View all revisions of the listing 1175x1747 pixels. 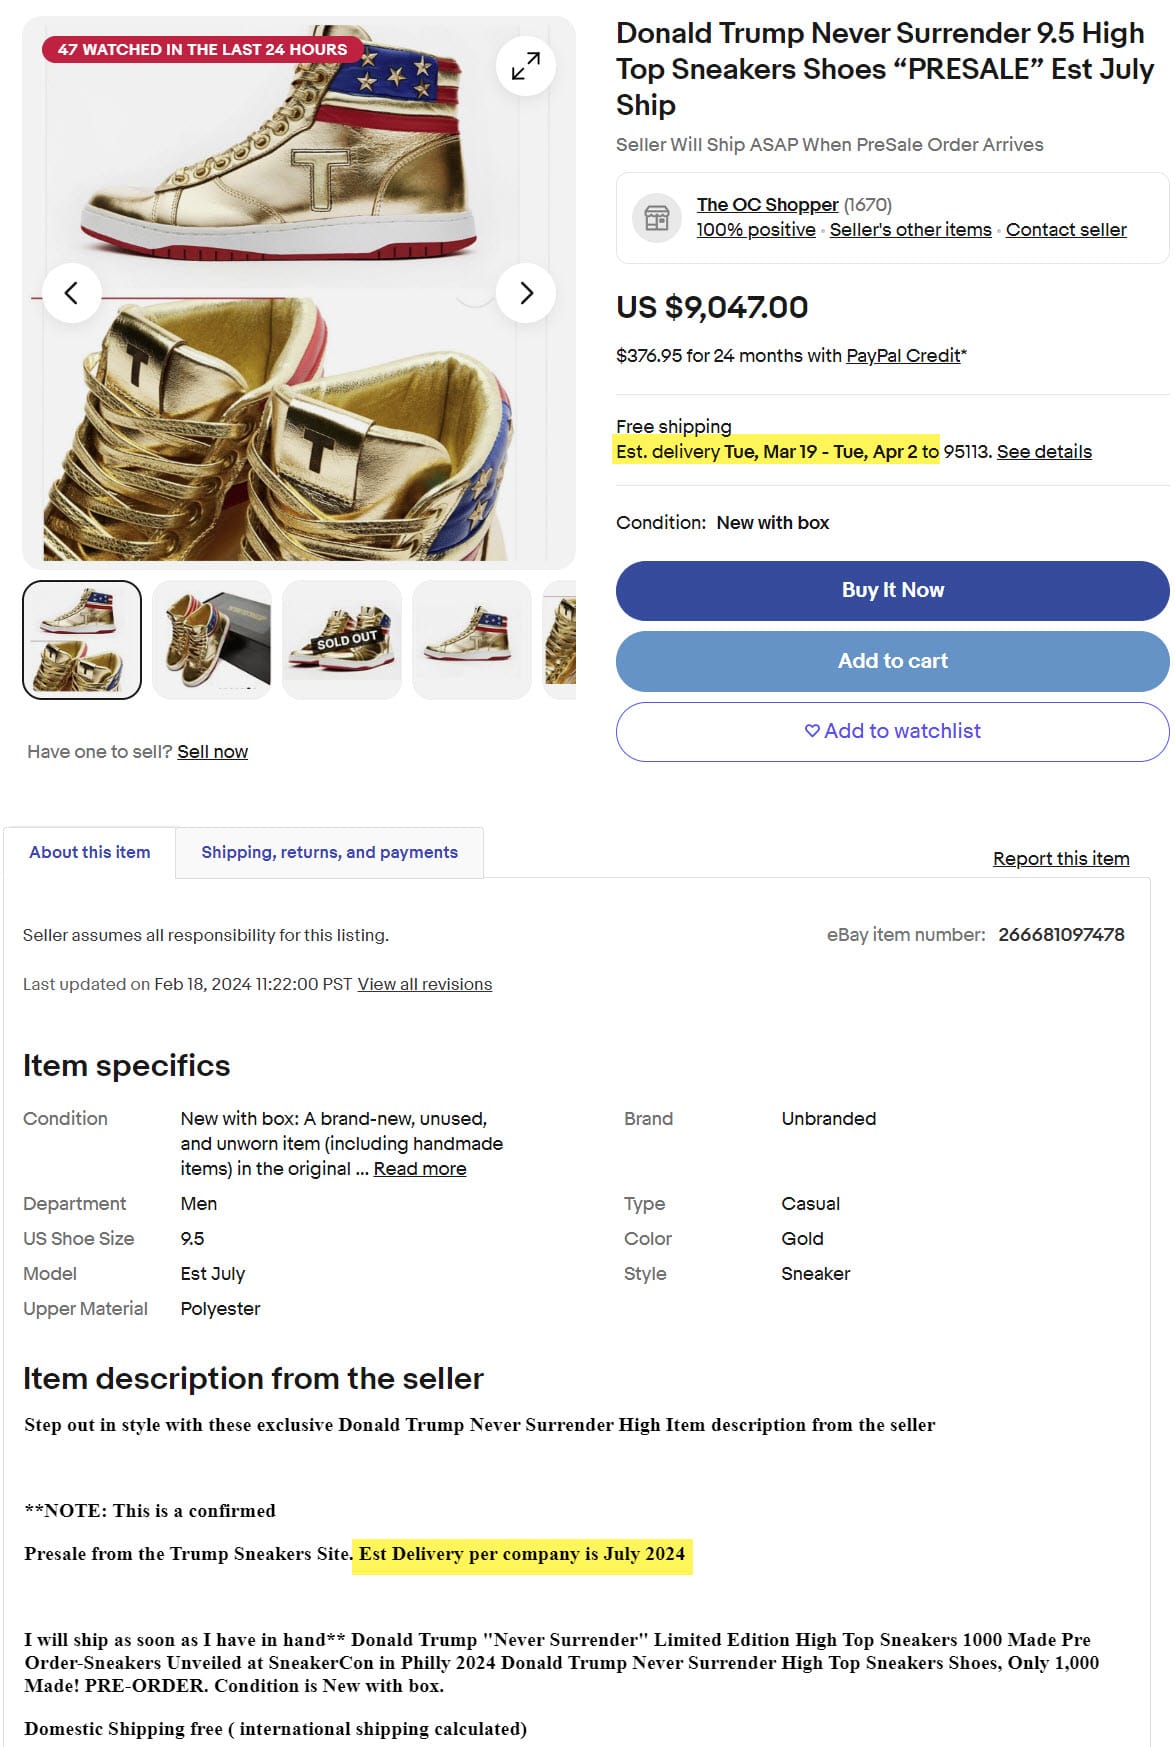point(425,984)
